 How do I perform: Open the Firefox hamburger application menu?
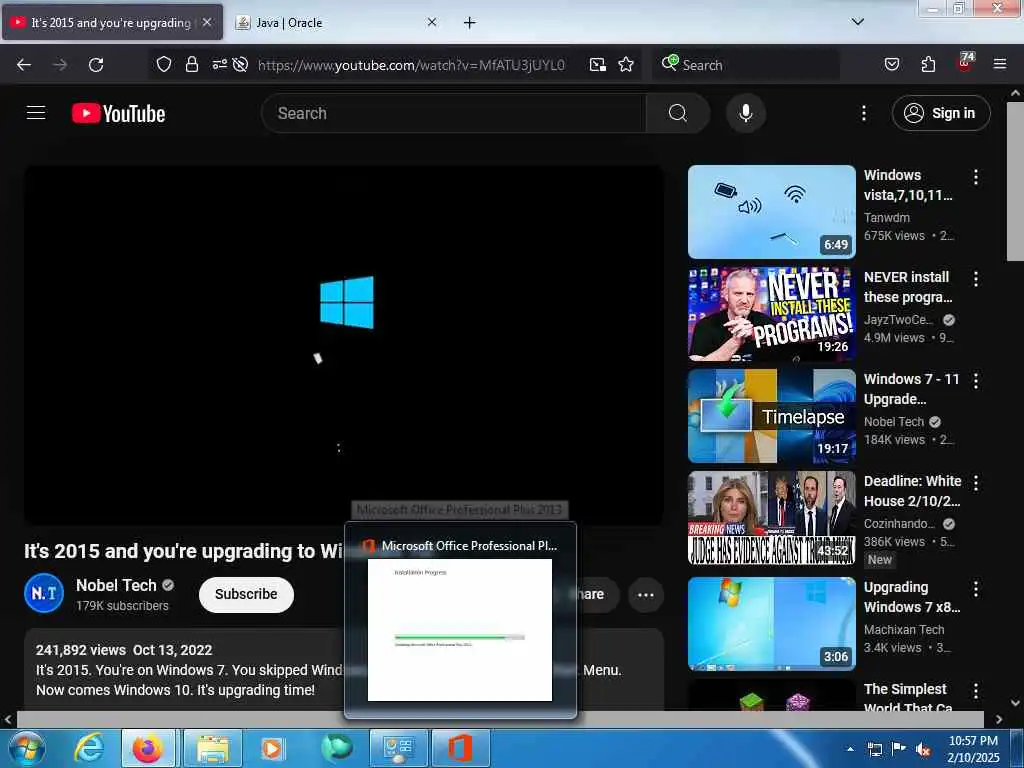(999, 64)
